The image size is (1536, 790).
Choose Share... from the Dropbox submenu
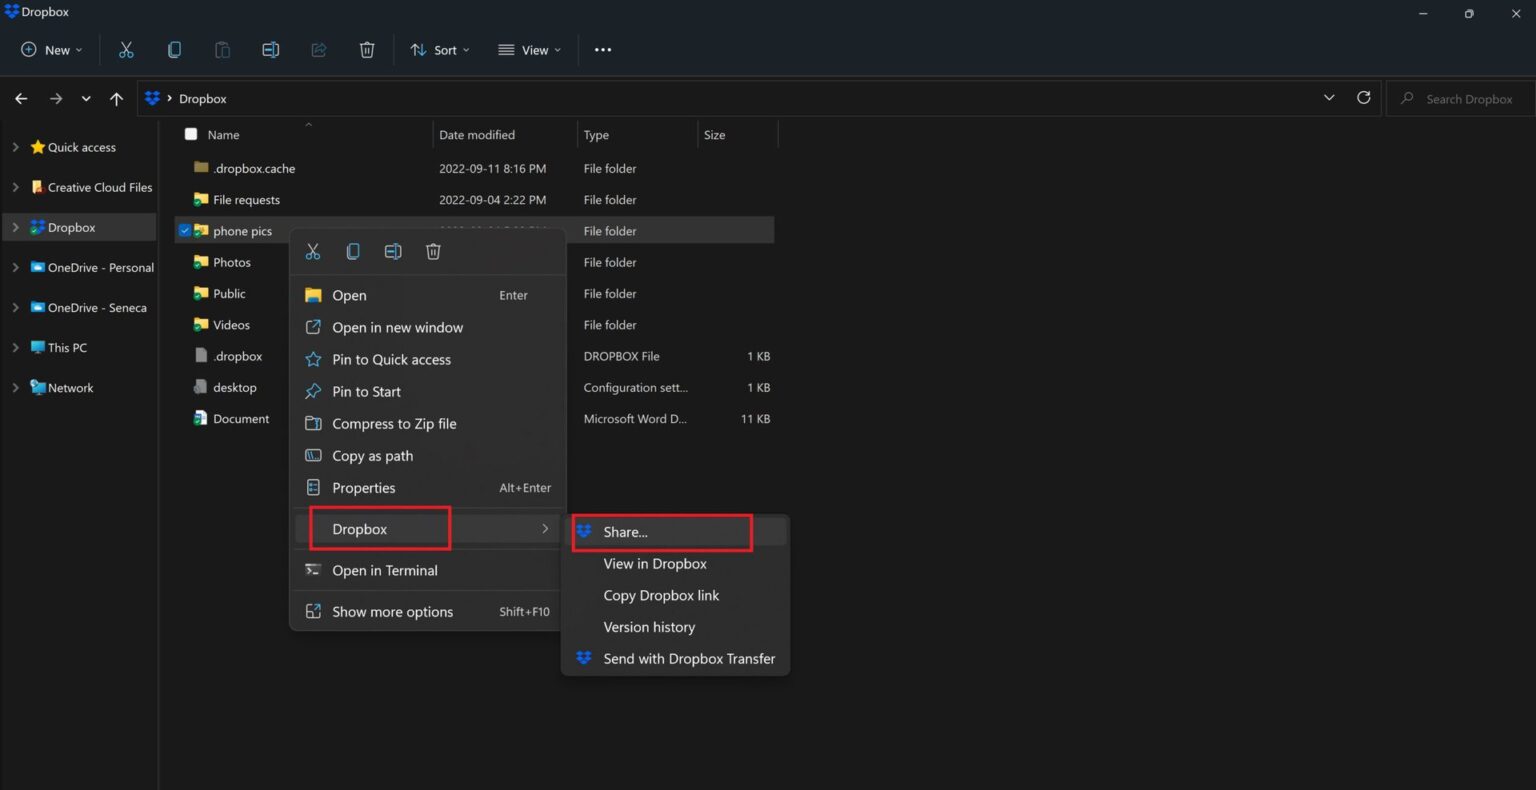(626, 532)
